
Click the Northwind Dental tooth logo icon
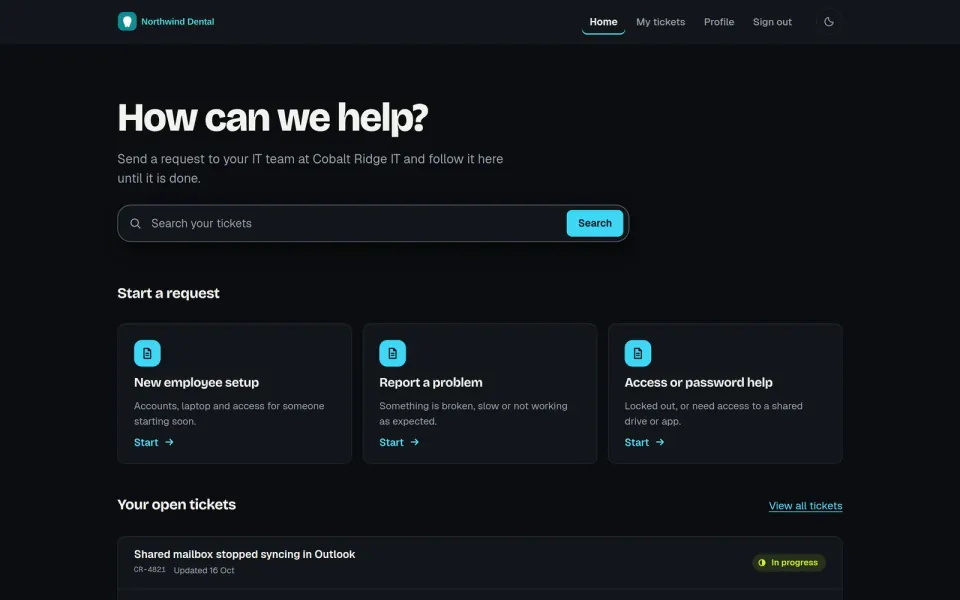[127, 21]
